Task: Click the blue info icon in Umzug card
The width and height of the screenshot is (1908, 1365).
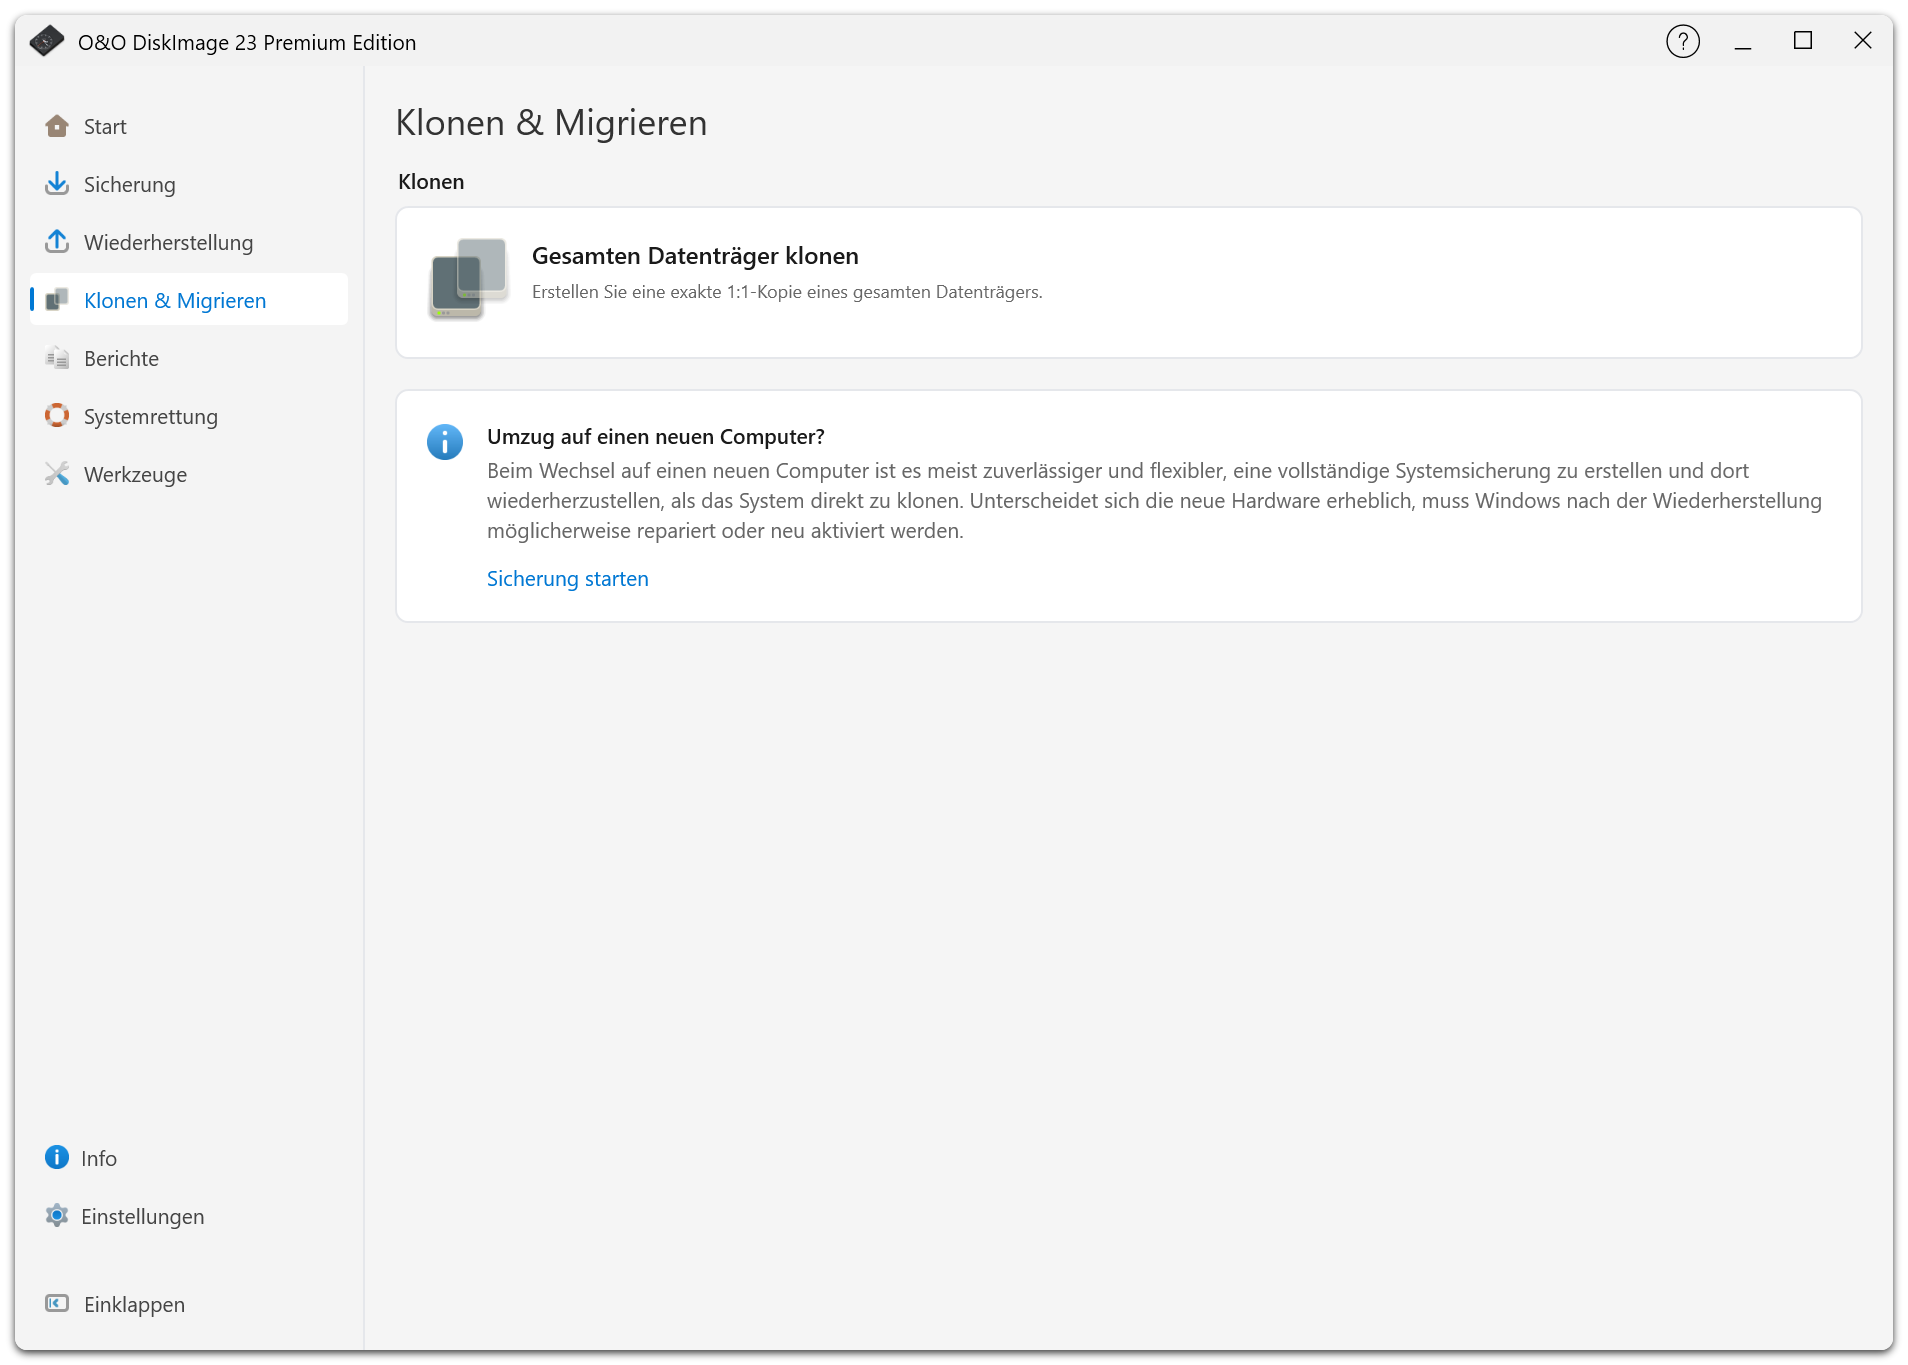Action: click(x=445, y=441)
